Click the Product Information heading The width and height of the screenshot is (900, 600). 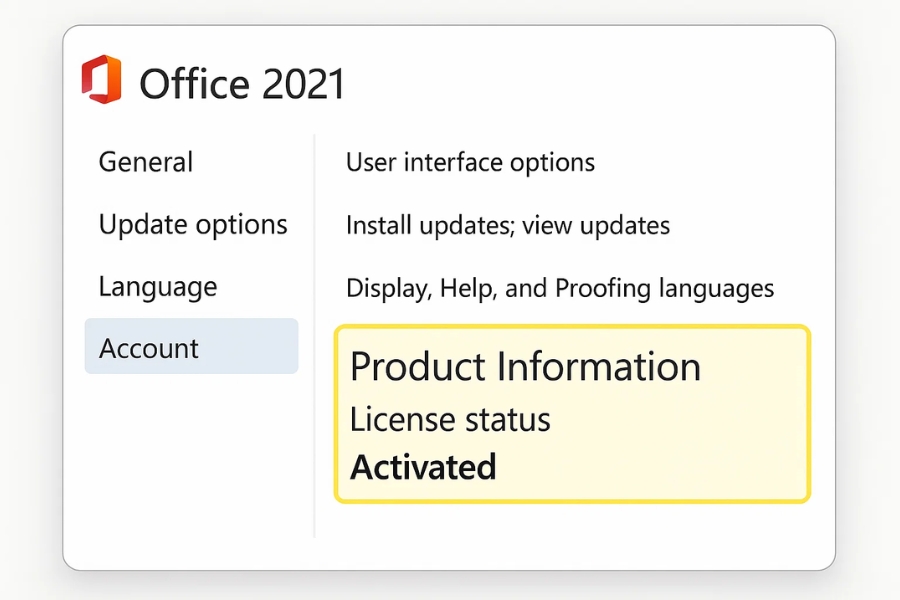tap(525, 367)
